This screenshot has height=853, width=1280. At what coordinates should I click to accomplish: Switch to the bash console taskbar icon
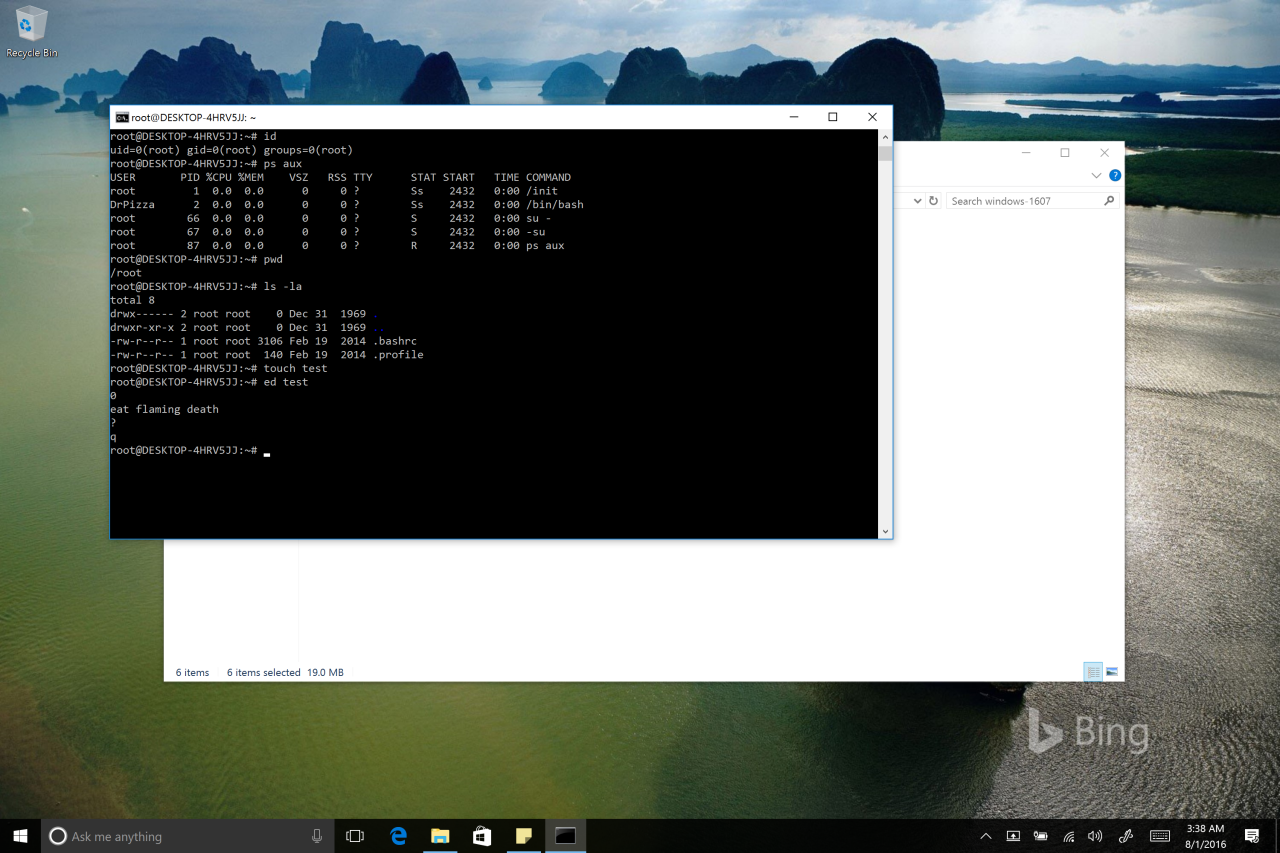[x=565, y=836]
